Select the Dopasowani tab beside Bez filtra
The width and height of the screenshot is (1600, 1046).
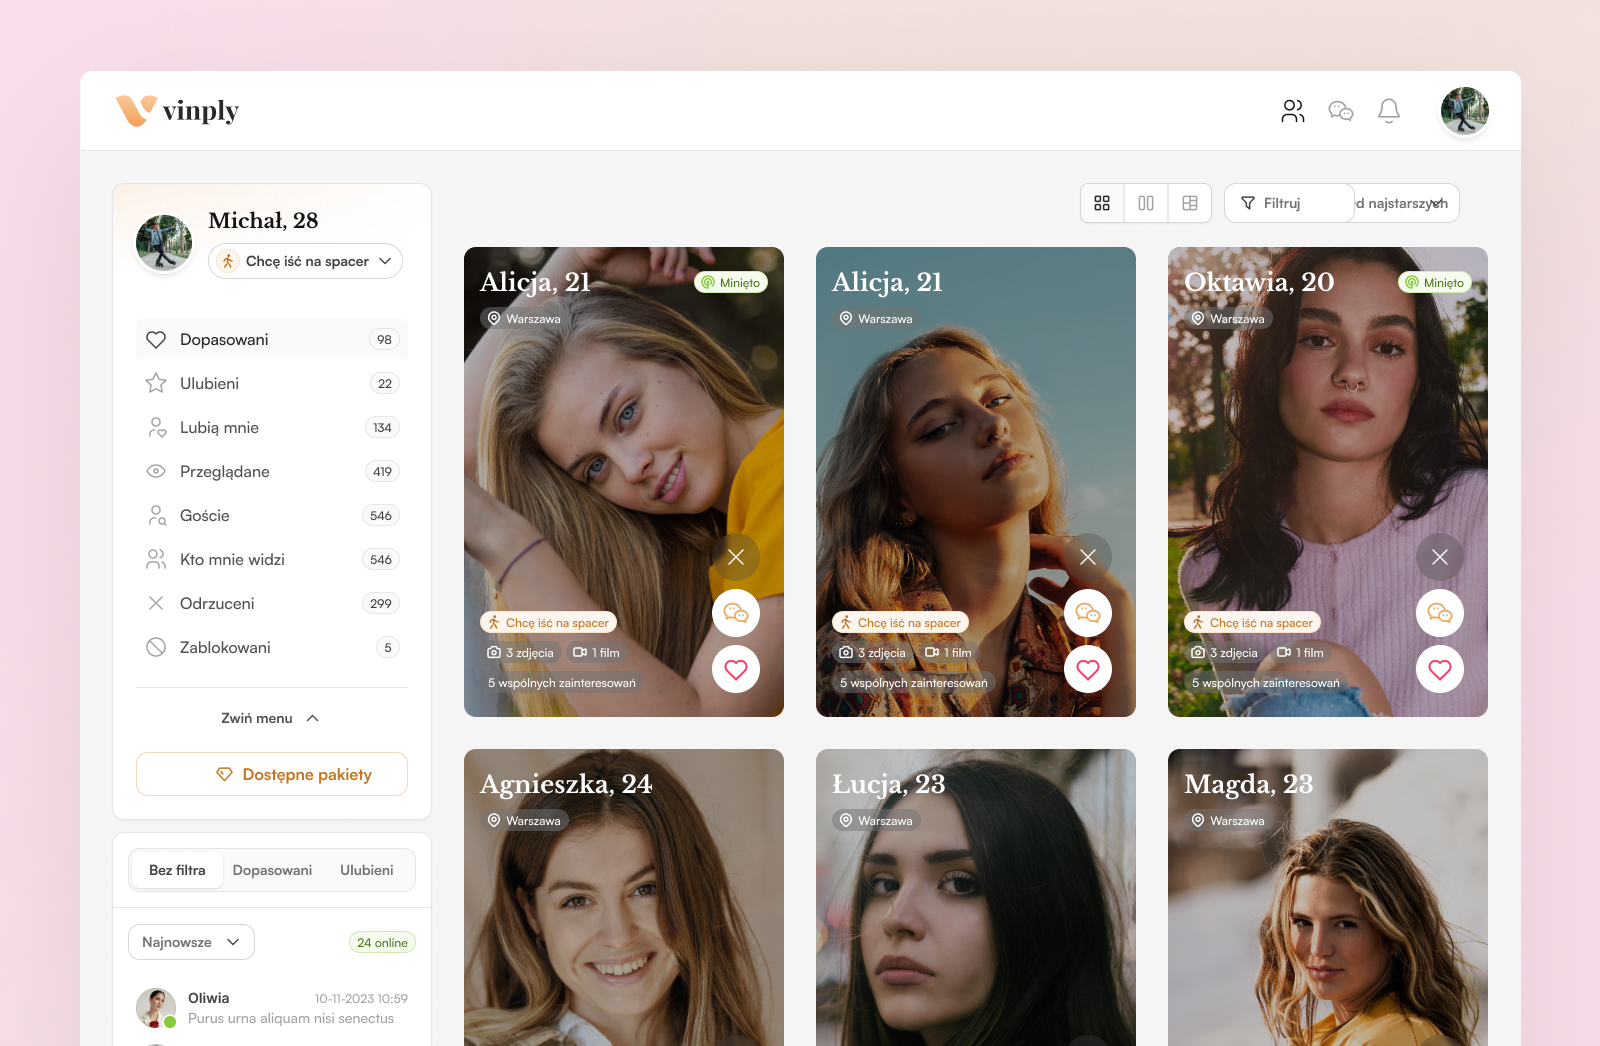(x=272, y=870)
